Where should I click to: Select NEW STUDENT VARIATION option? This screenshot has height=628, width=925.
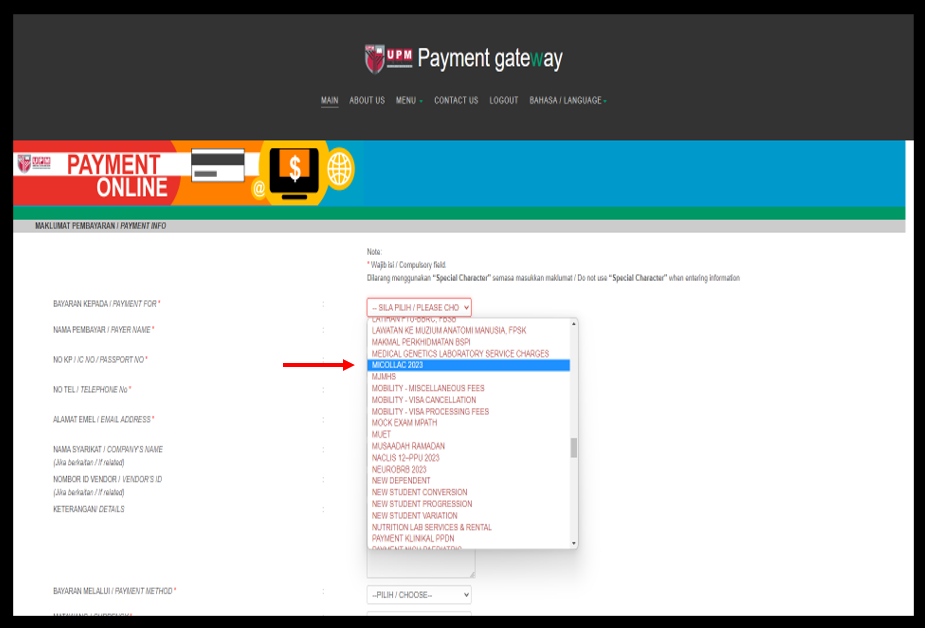click(468, 515)
